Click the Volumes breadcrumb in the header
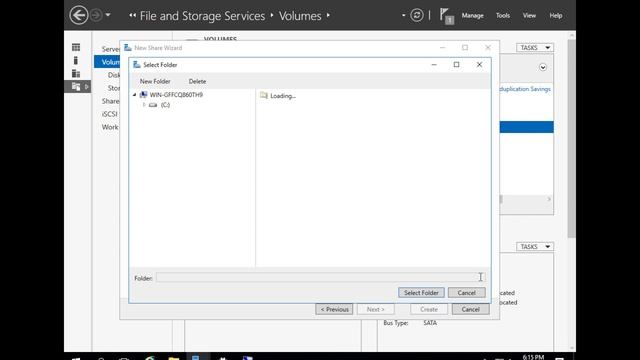 point(300,16)
